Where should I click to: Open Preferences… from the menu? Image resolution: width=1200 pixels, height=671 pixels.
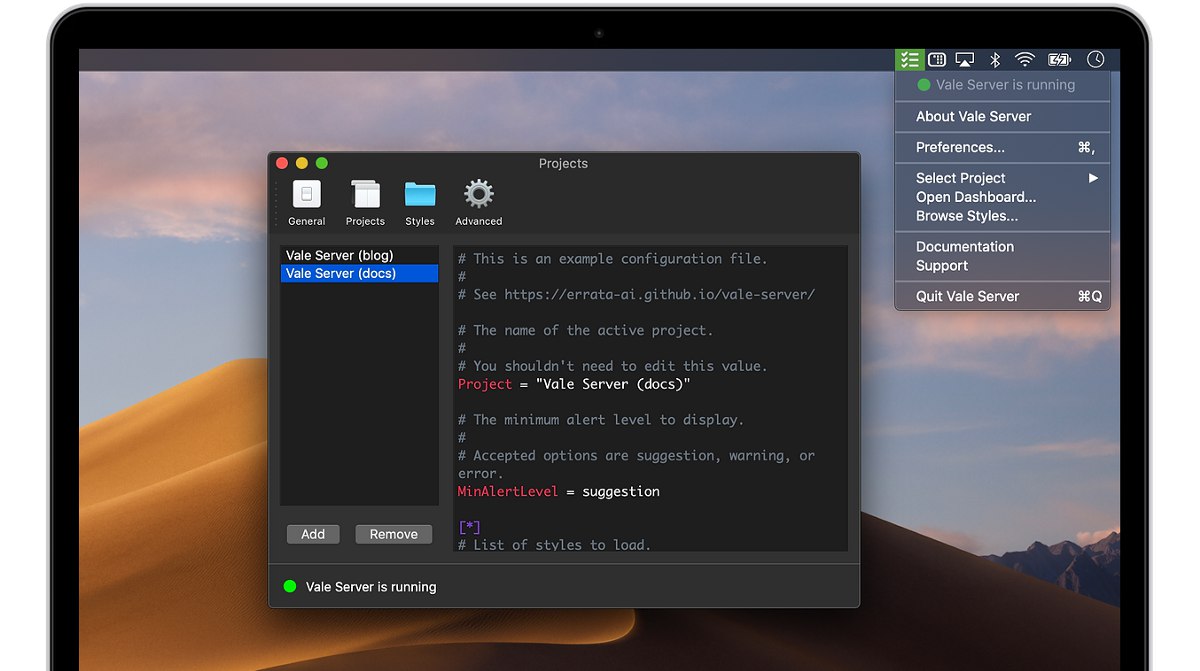point(1002,147)
